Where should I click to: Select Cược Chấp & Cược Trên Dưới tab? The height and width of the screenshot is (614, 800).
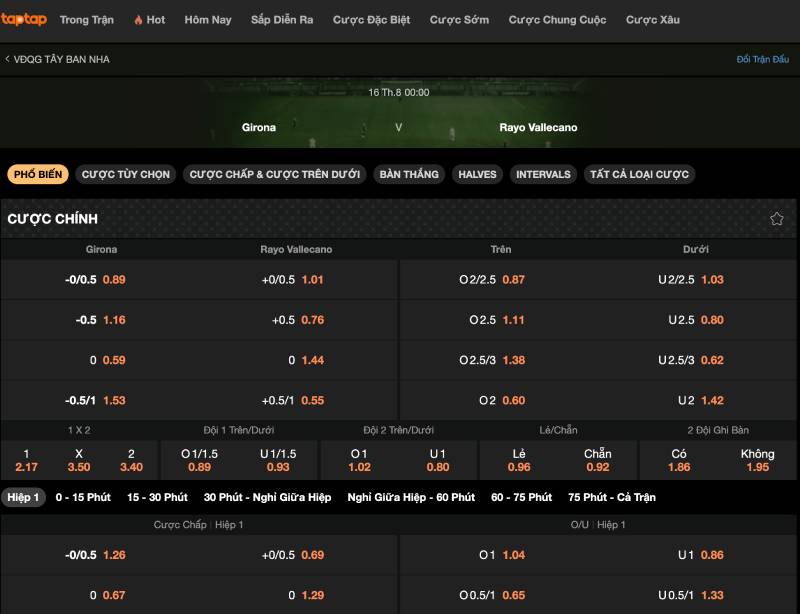click(274, 174)
